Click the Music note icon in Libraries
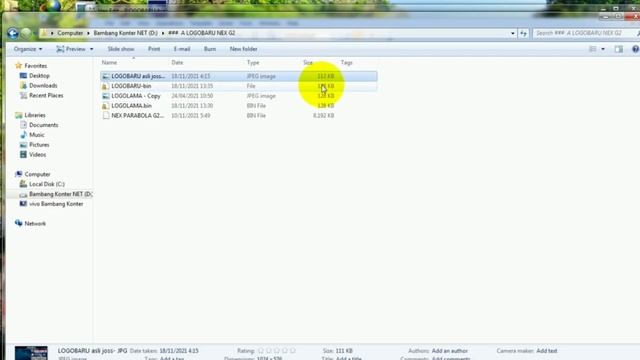 [x=23, y=135]
